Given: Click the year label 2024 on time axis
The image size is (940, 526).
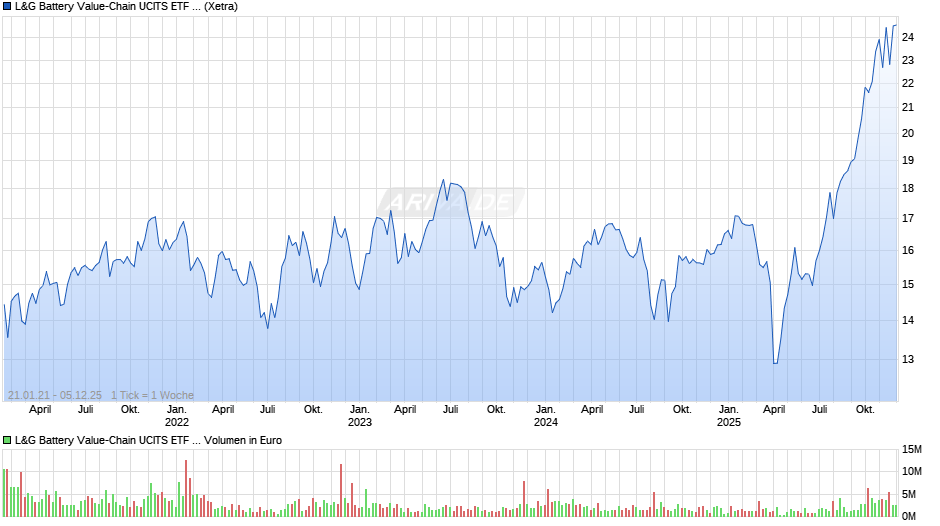Looking at the screenshot, I should 546,422.
